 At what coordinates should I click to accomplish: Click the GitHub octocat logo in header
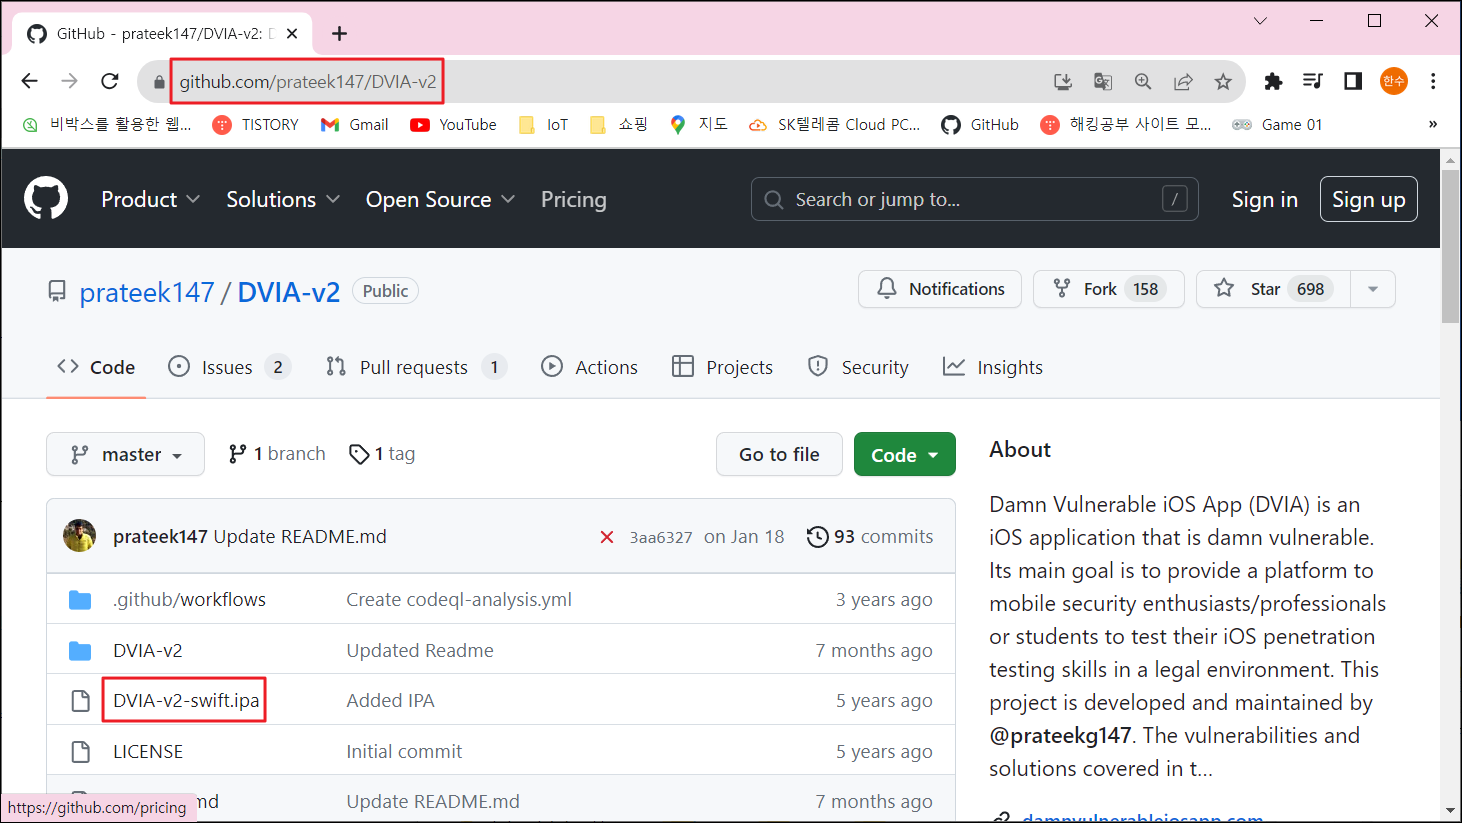click(x=46, y=199)
